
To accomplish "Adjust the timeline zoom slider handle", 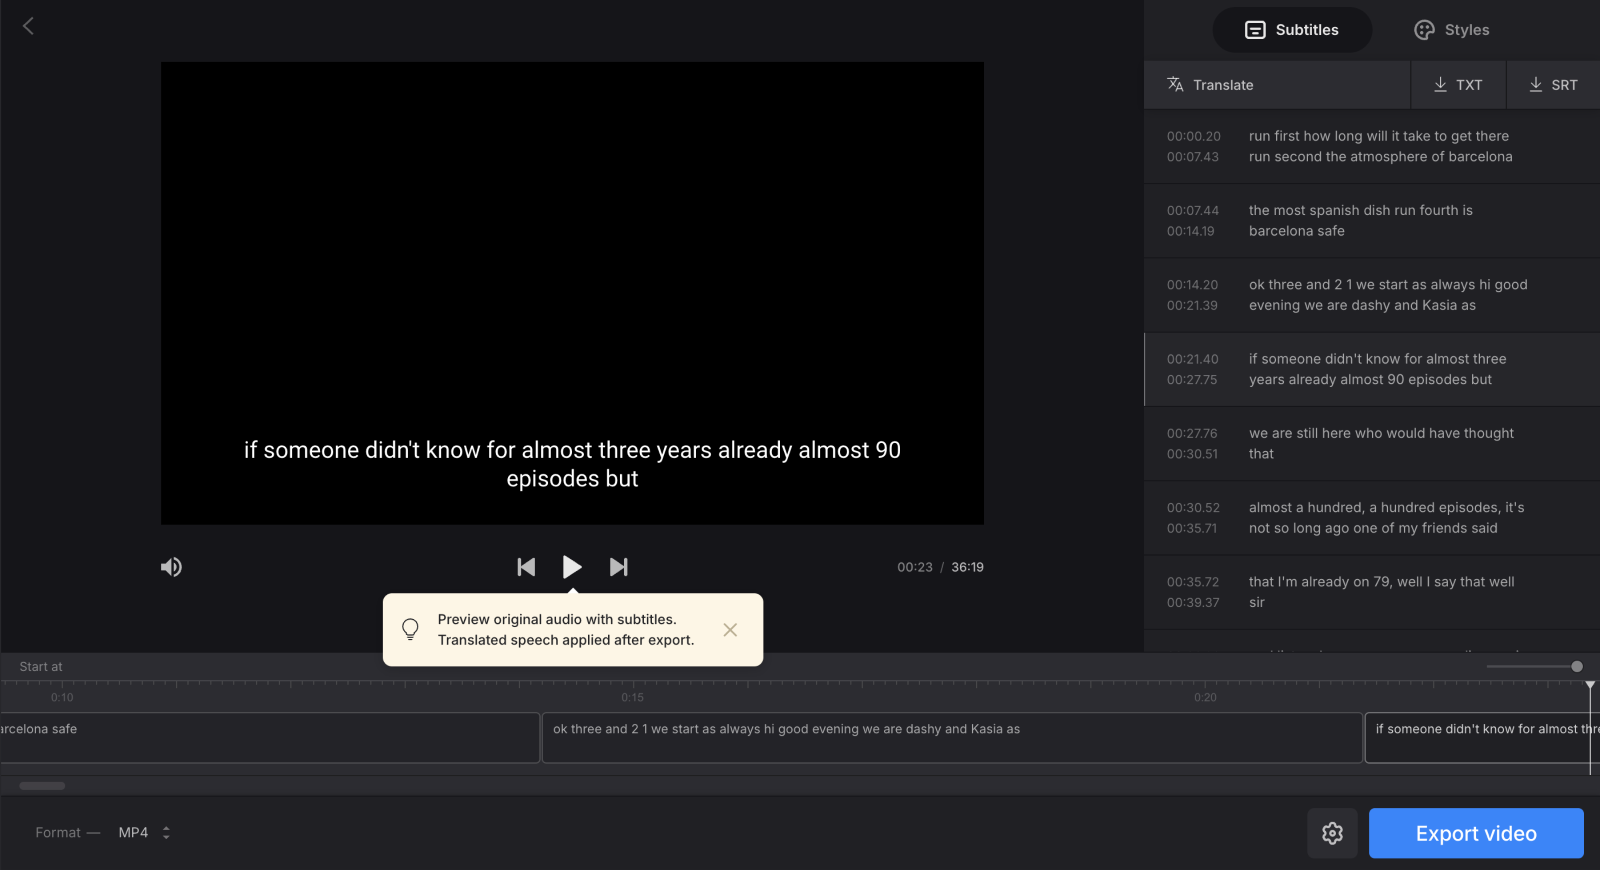I will point(1577,667).
